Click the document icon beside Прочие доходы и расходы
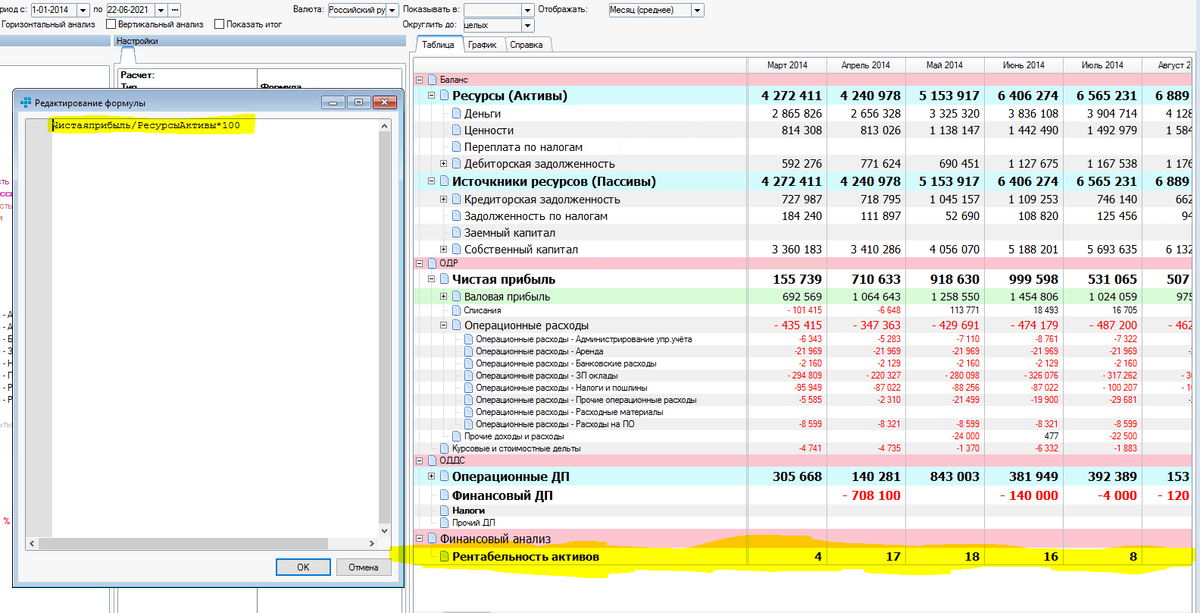This screenshot has height=613, width=1200. pos(456,436)
